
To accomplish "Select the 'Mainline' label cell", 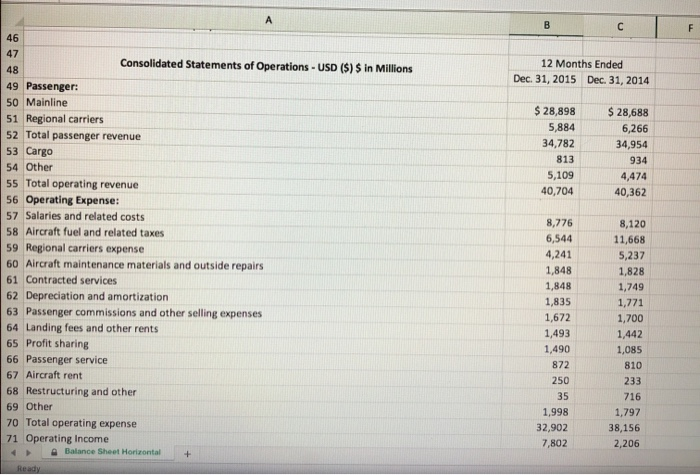I will coord(46,102).
